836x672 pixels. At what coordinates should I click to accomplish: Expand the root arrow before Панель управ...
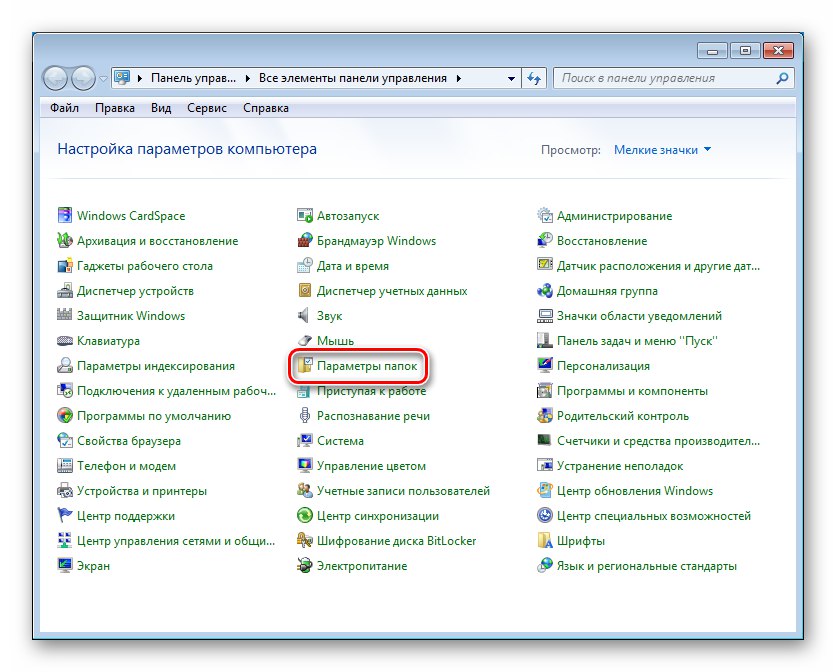139,78
